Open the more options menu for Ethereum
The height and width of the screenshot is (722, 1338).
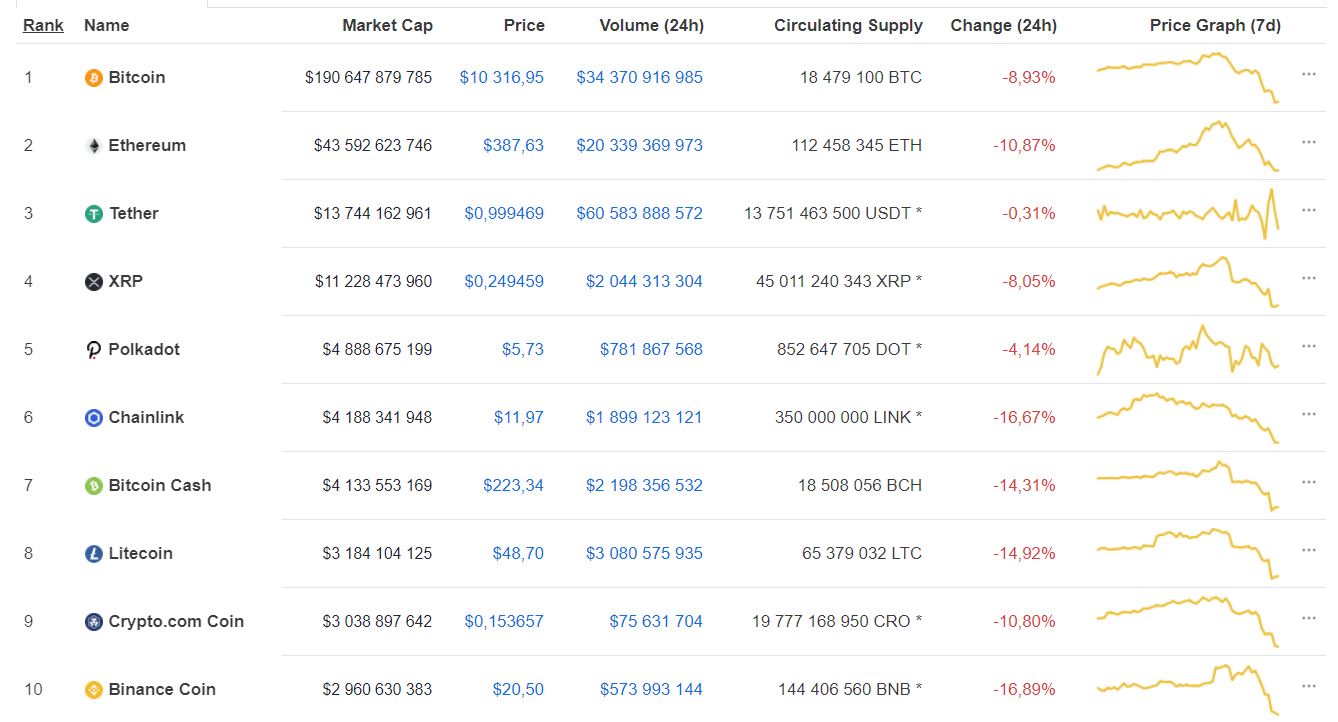(x=1309, y=142)
